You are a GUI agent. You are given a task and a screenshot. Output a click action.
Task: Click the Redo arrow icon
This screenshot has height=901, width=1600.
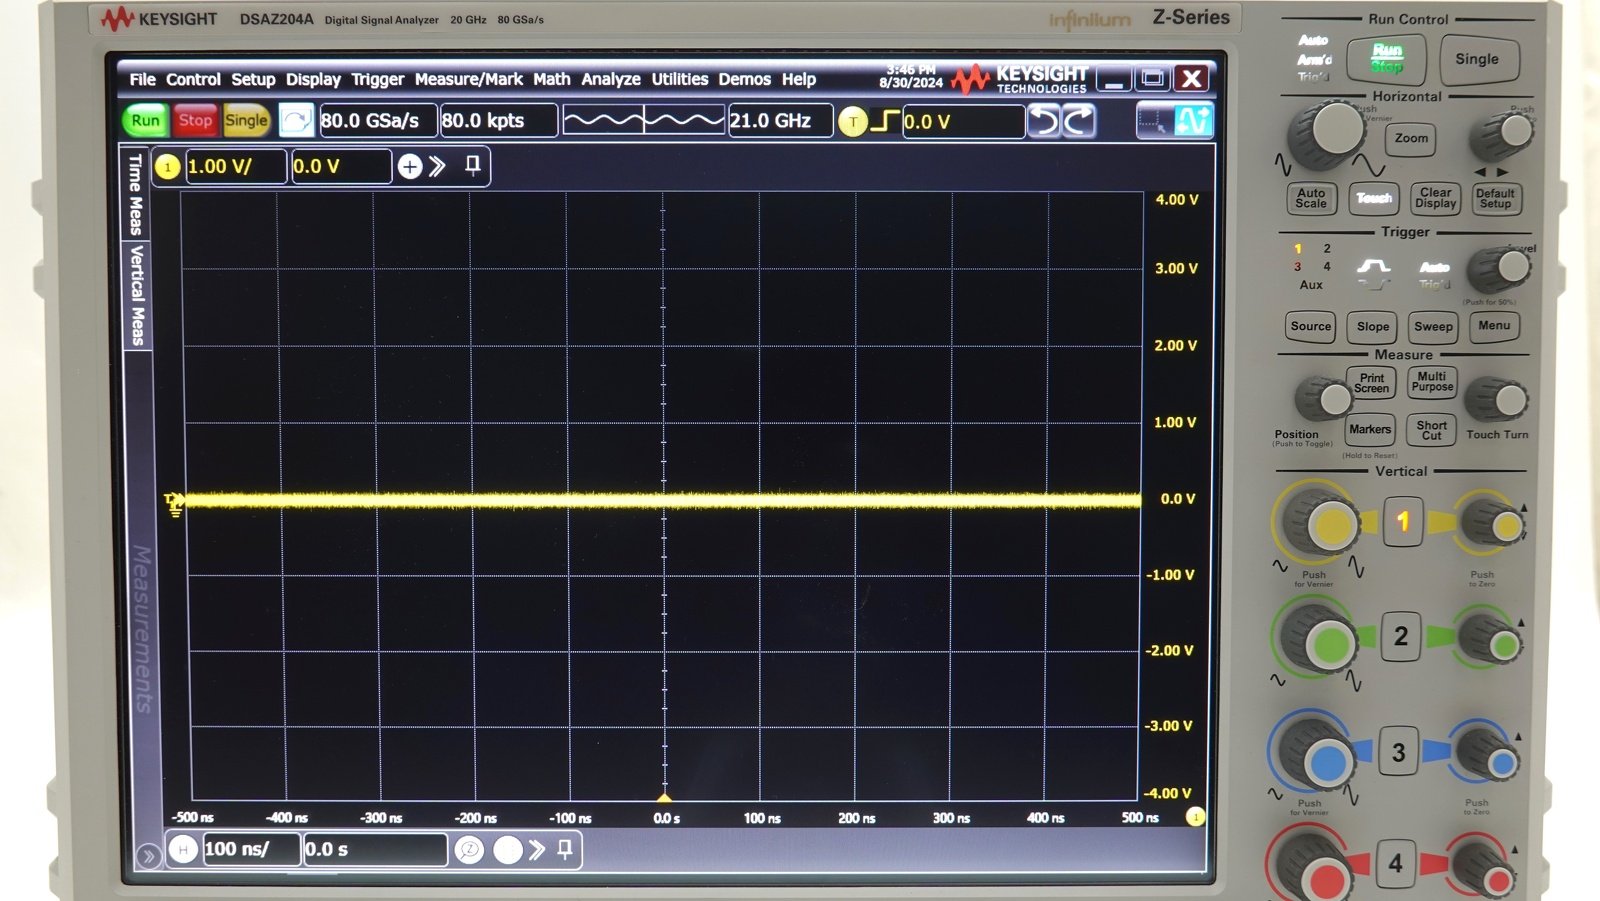[1078, 121]
